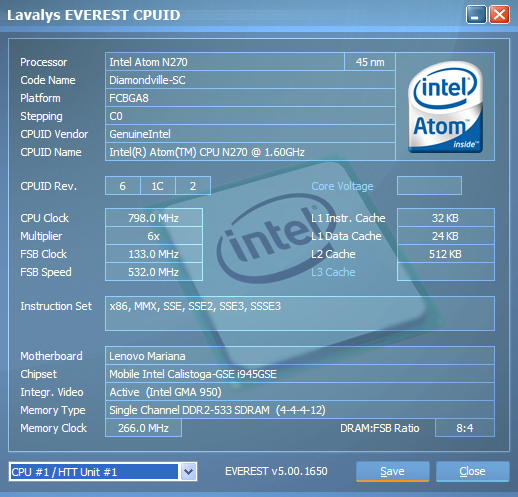Select the 45 nm process field
The image size is (518, 497).
[370, 62]
